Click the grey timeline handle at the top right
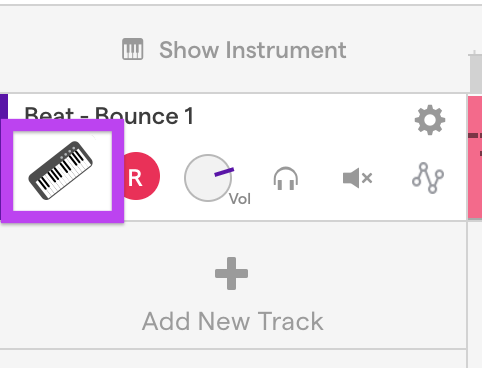 pyautogui.click(x=476, y=72)
